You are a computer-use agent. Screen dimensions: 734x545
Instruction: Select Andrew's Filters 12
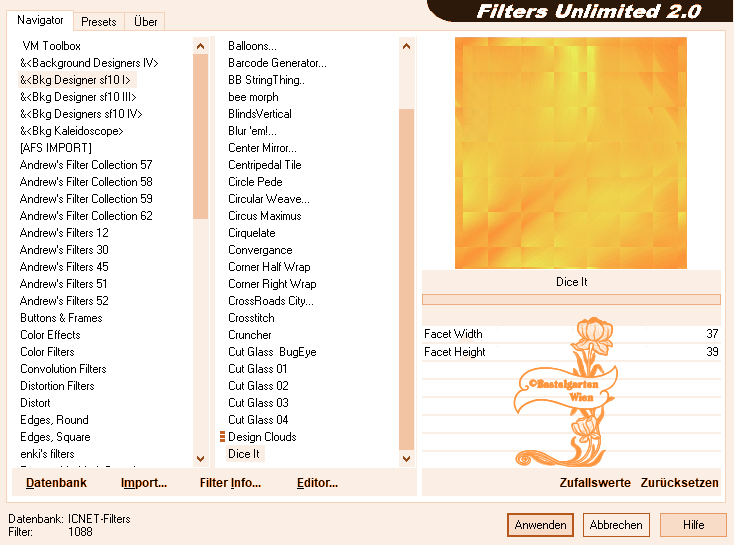click(x=64, y=233)
